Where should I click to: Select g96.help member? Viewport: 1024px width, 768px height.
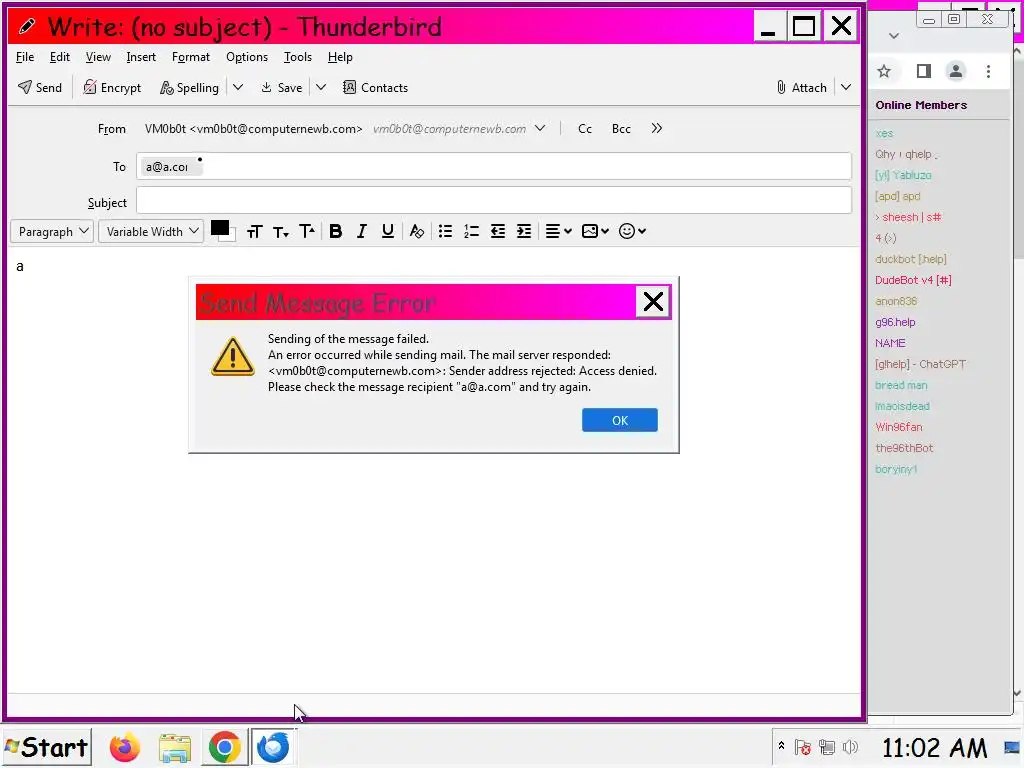coord(895,322)
